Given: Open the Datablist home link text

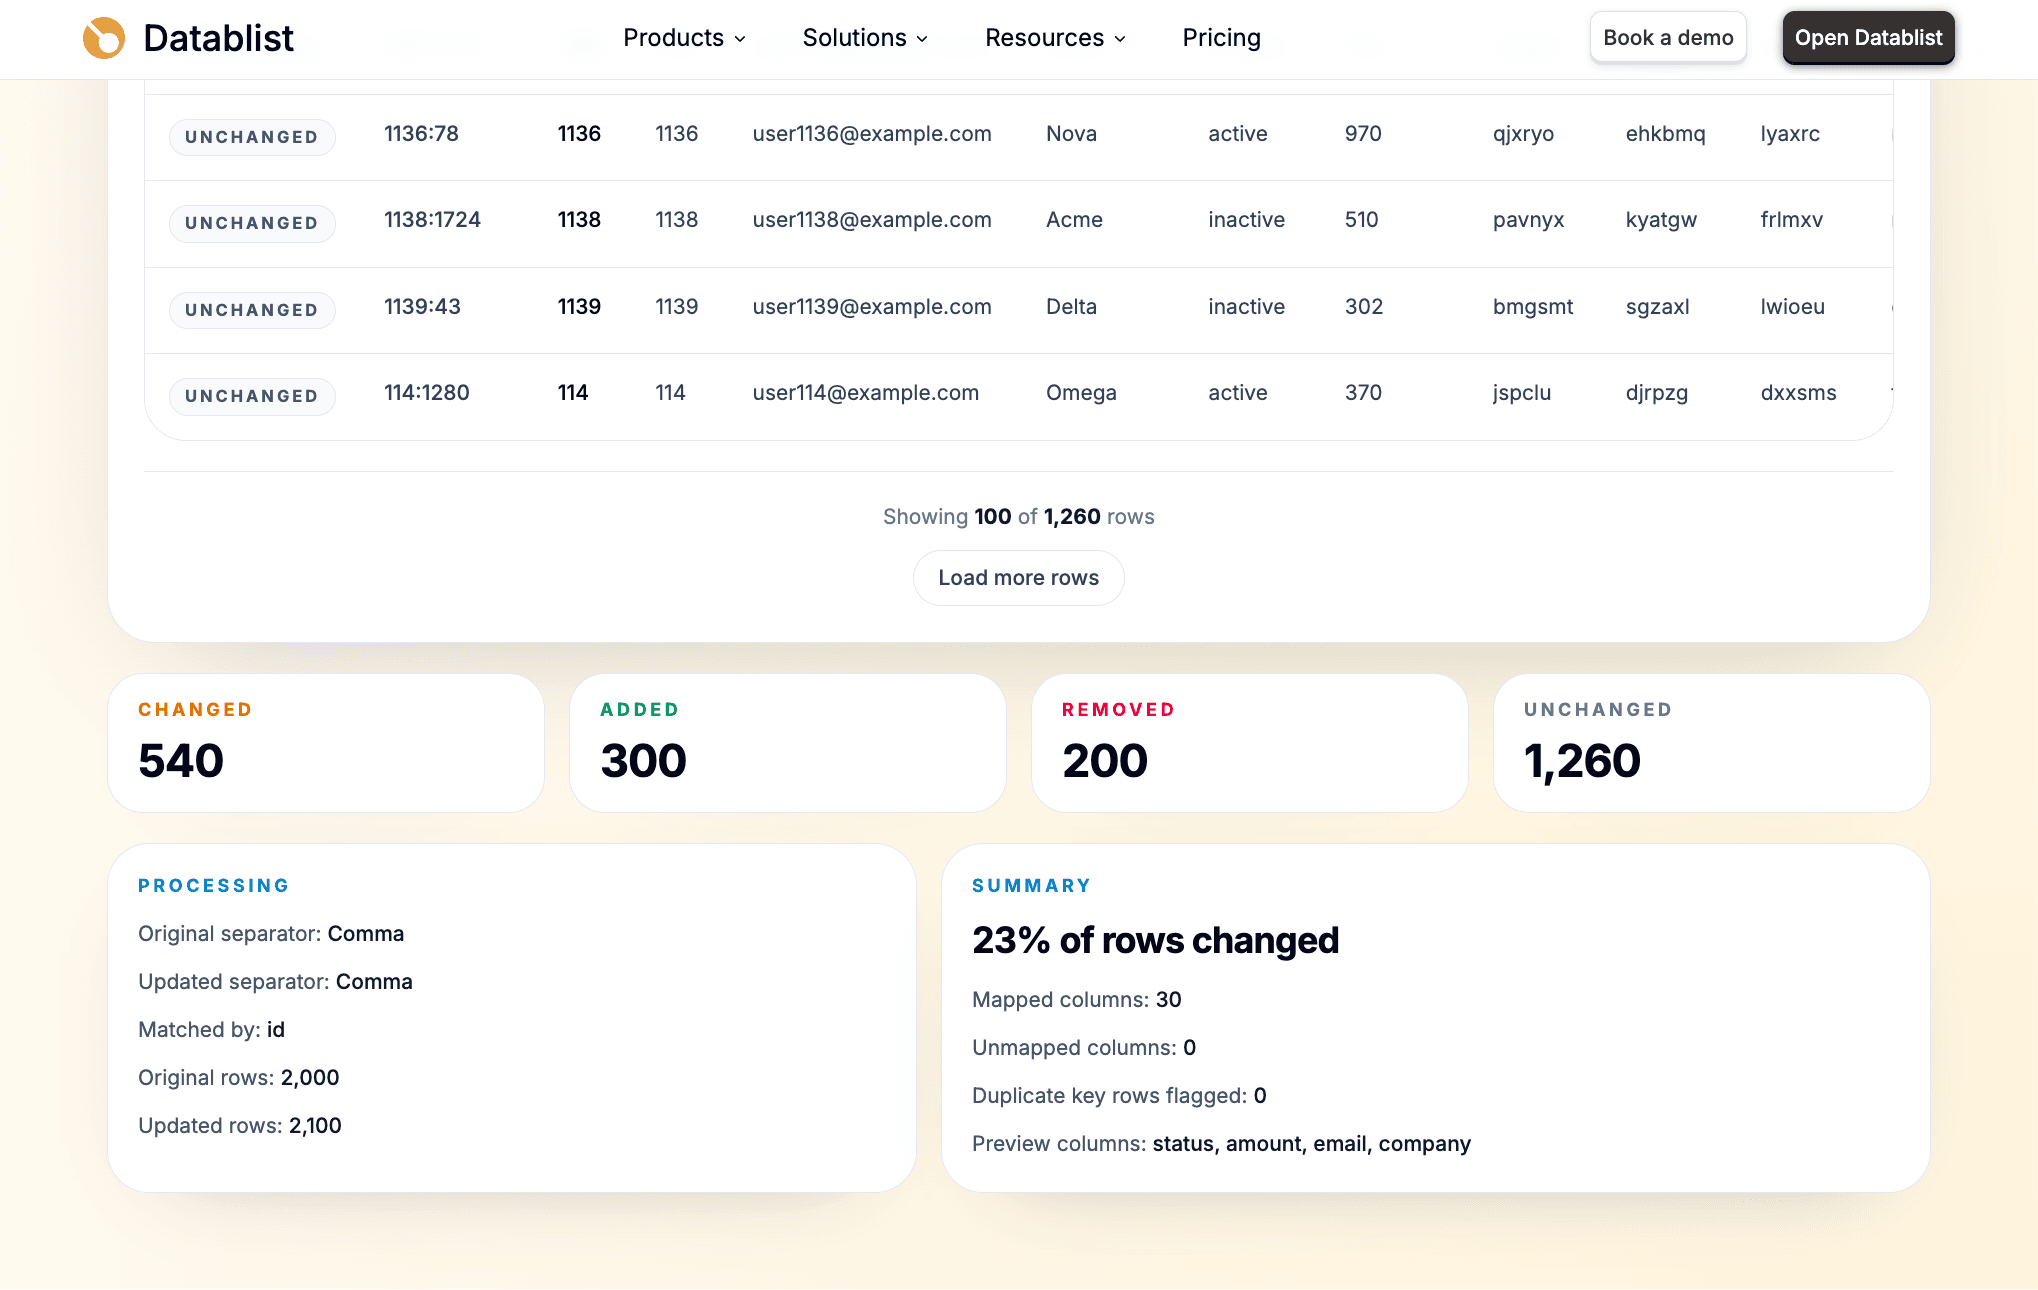Looking at the screenshot, I should 218,38.
